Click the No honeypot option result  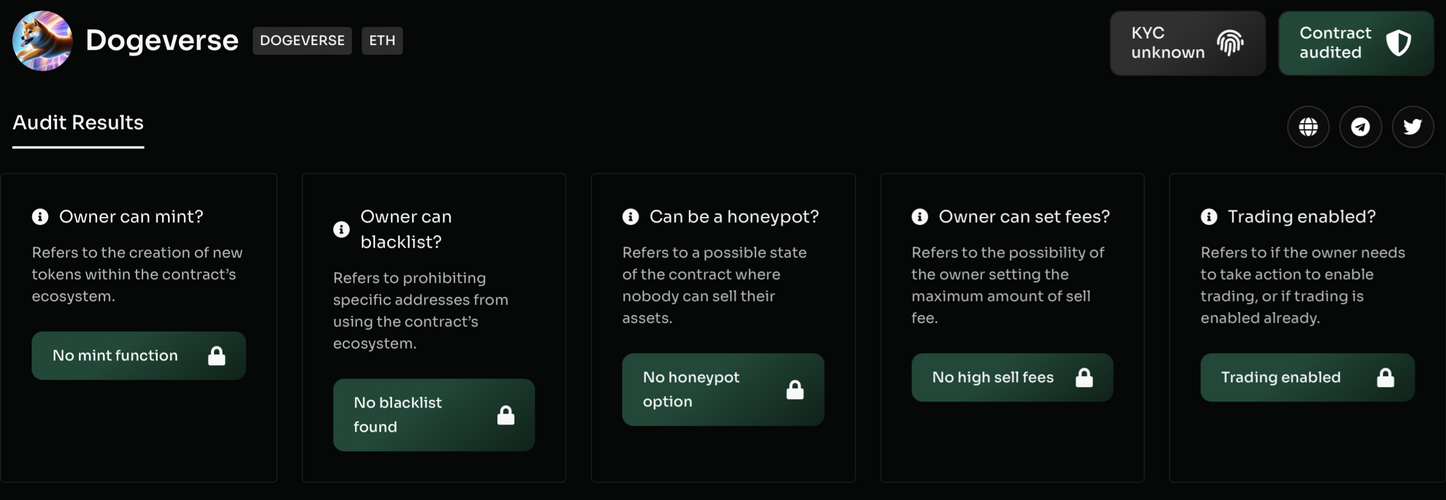click(722, 390)
